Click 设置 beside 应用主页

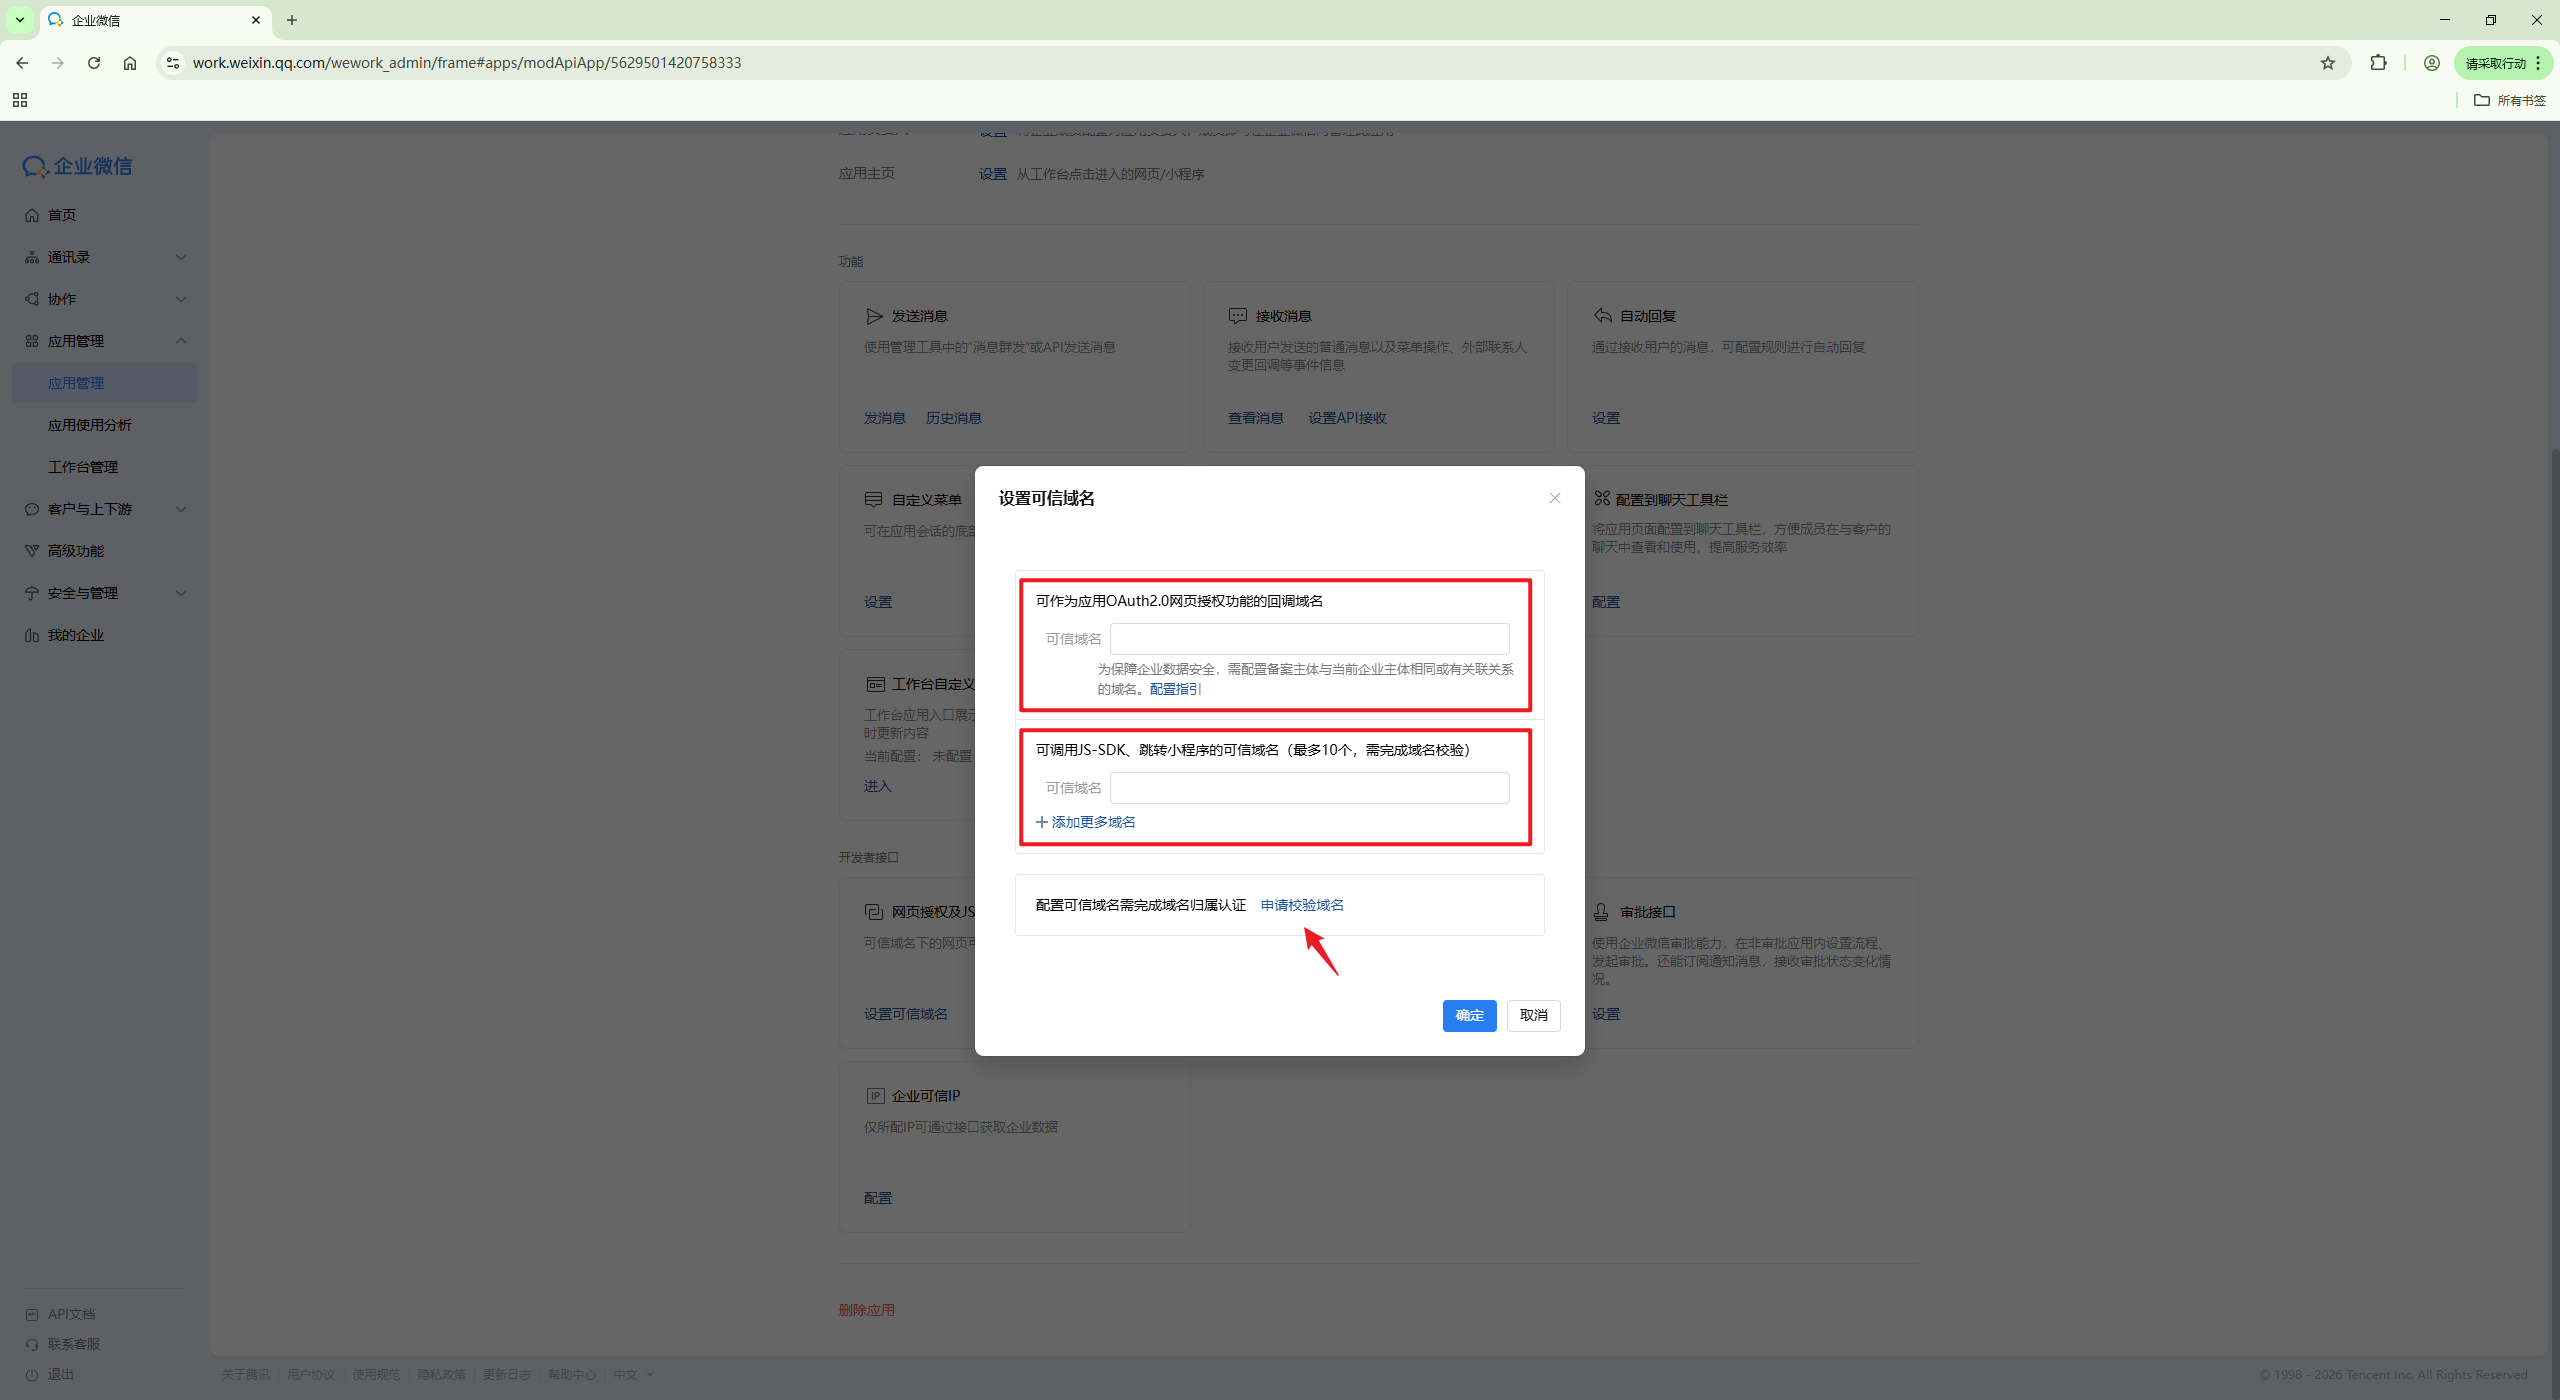coord(993,174)
